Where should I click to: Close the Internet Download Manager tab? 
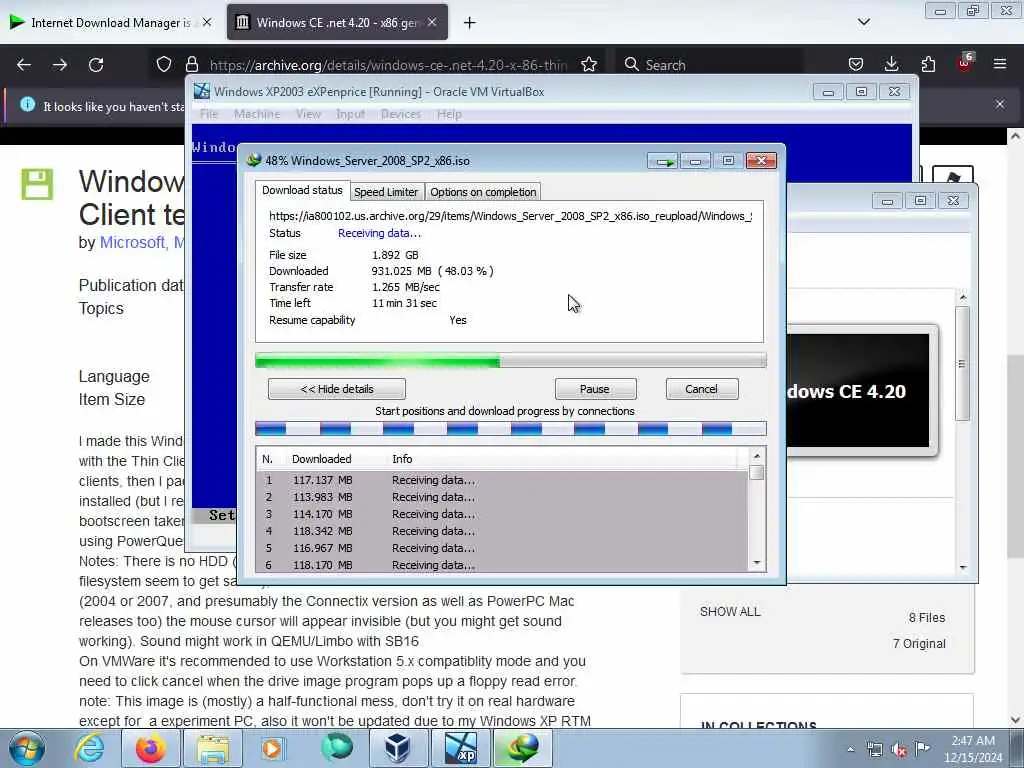207,22
